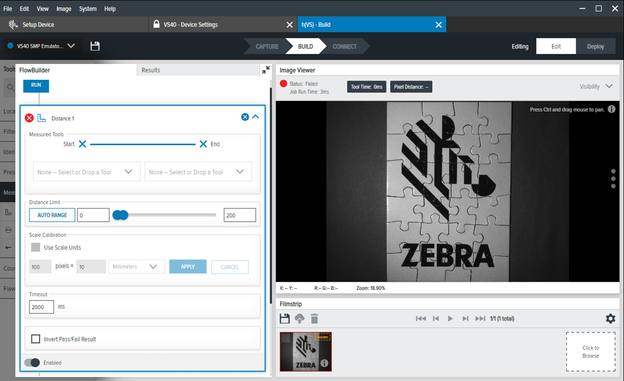Click the search icon in the Toolbox panel
The width and height of the screenshot is (624, 381).
pos(10,87)
